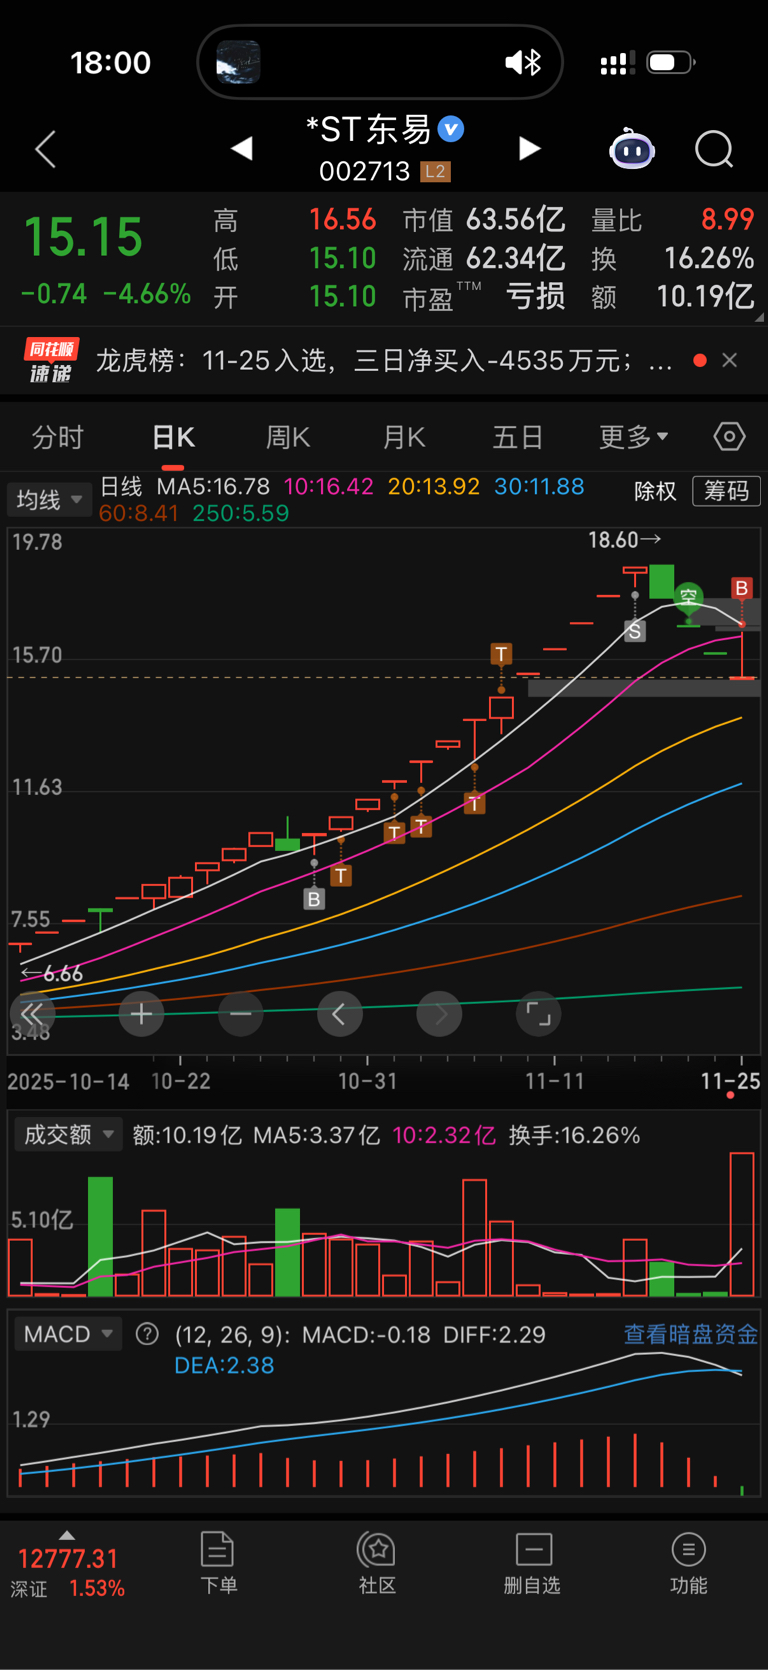768x1670 pixels.
Task: Switch to 月K tab
Action: point(404,438)
